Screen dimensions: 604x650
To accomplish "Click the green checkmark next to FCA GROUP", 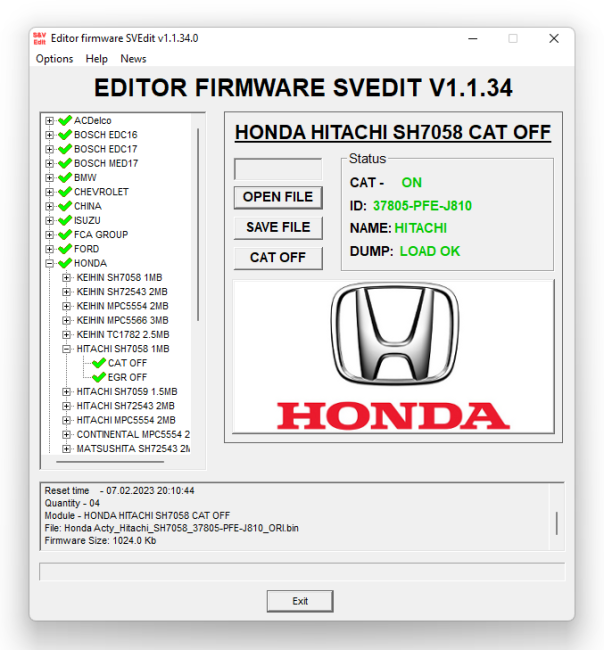I will click(65, 235).
